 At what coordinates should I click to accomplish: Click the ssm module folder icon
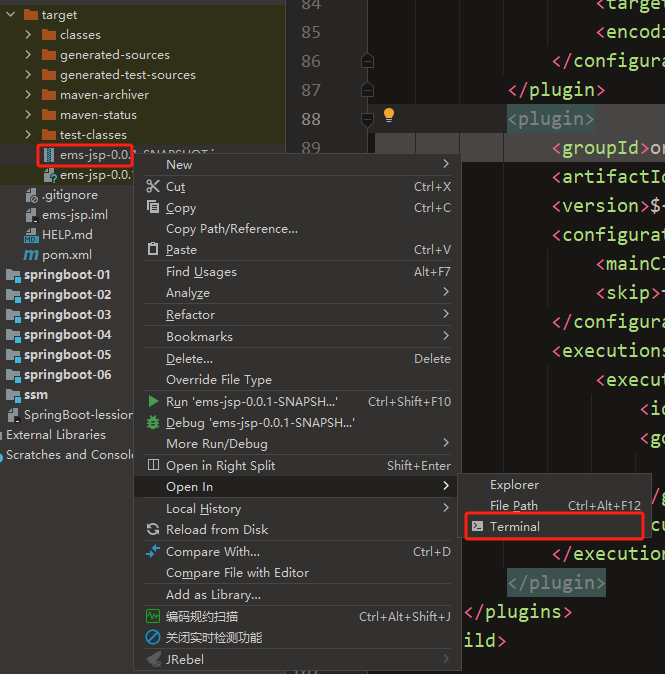pos(13,395)
